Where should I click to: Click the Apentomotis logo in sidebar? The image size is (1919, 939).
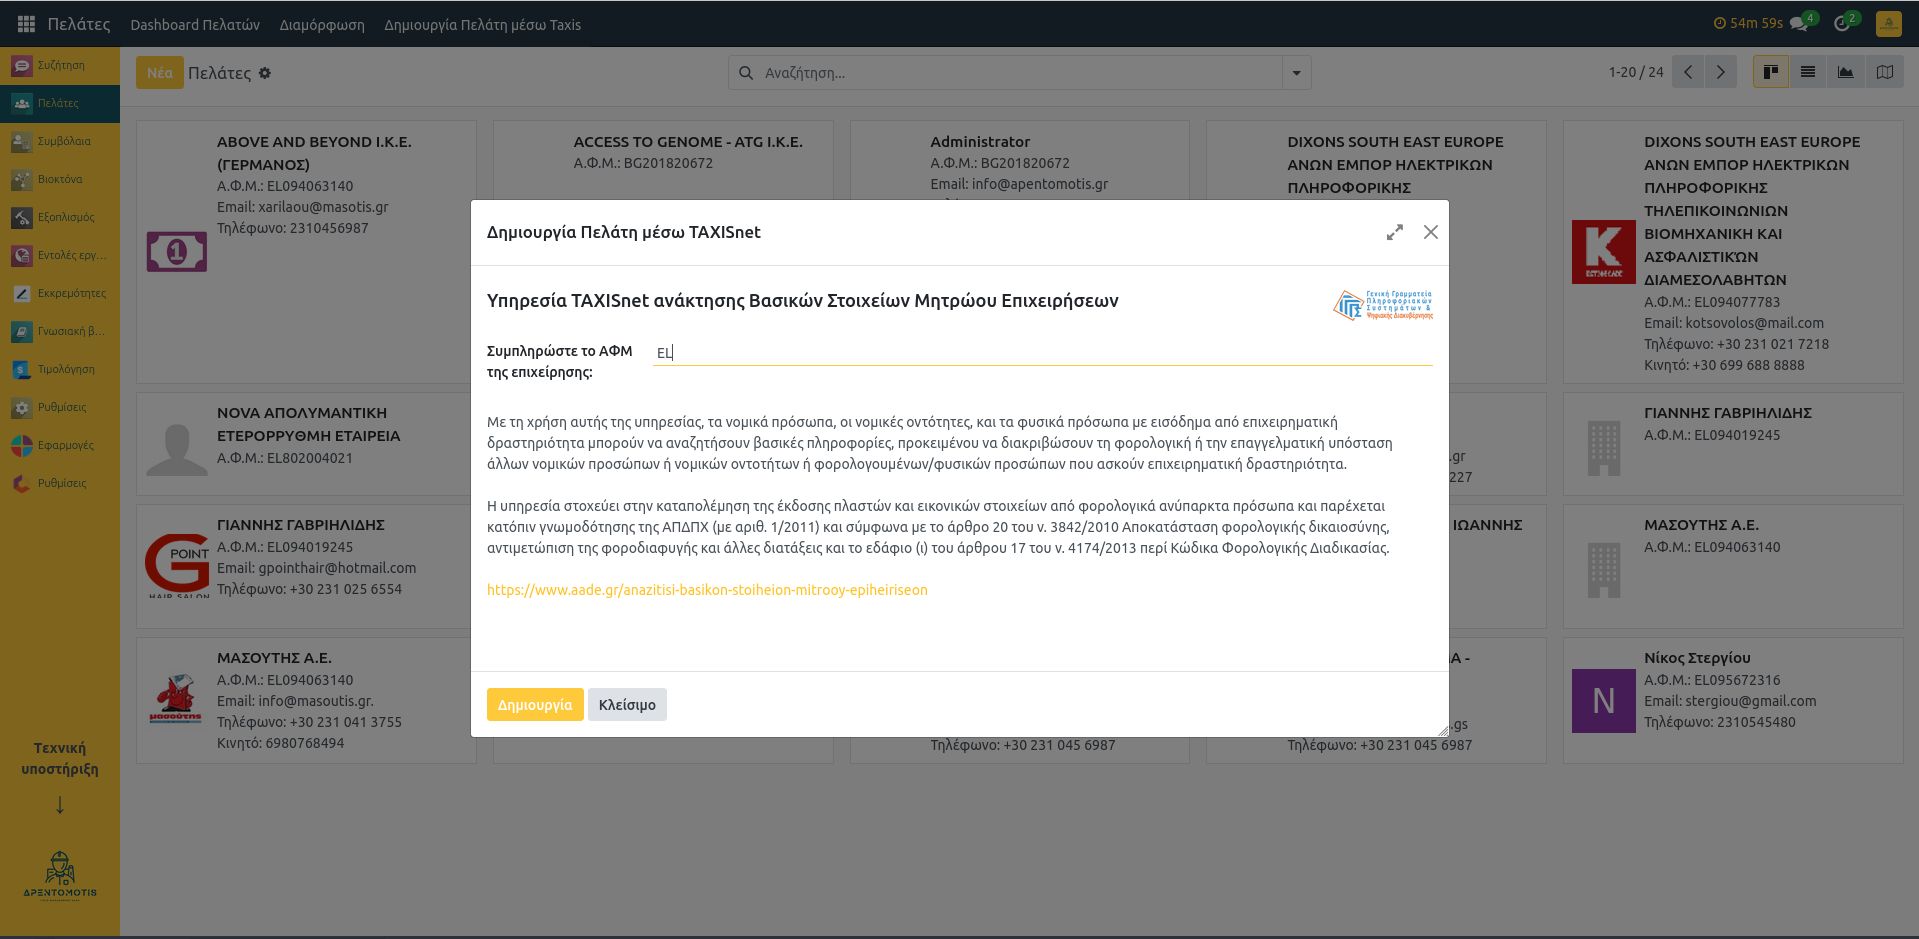[x=60, y=874]
